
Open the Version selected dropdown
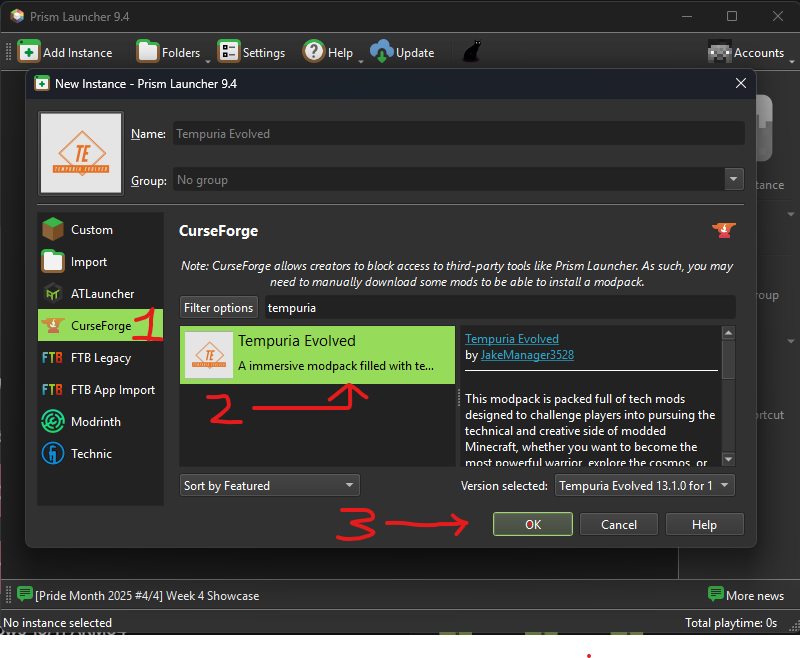645,485
